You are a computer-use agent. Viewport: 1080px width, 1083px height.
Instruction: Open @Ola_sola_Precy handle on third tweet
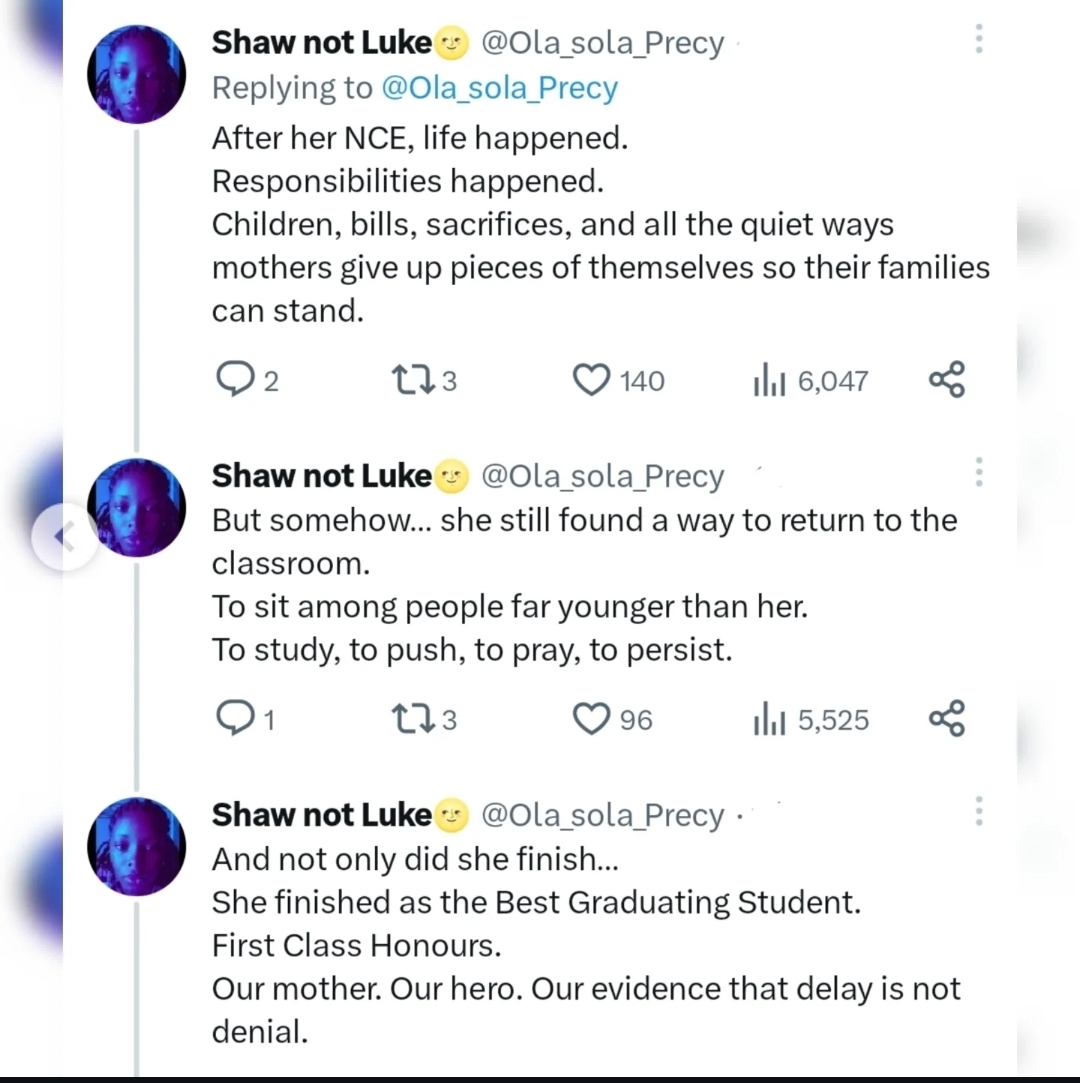602,816
